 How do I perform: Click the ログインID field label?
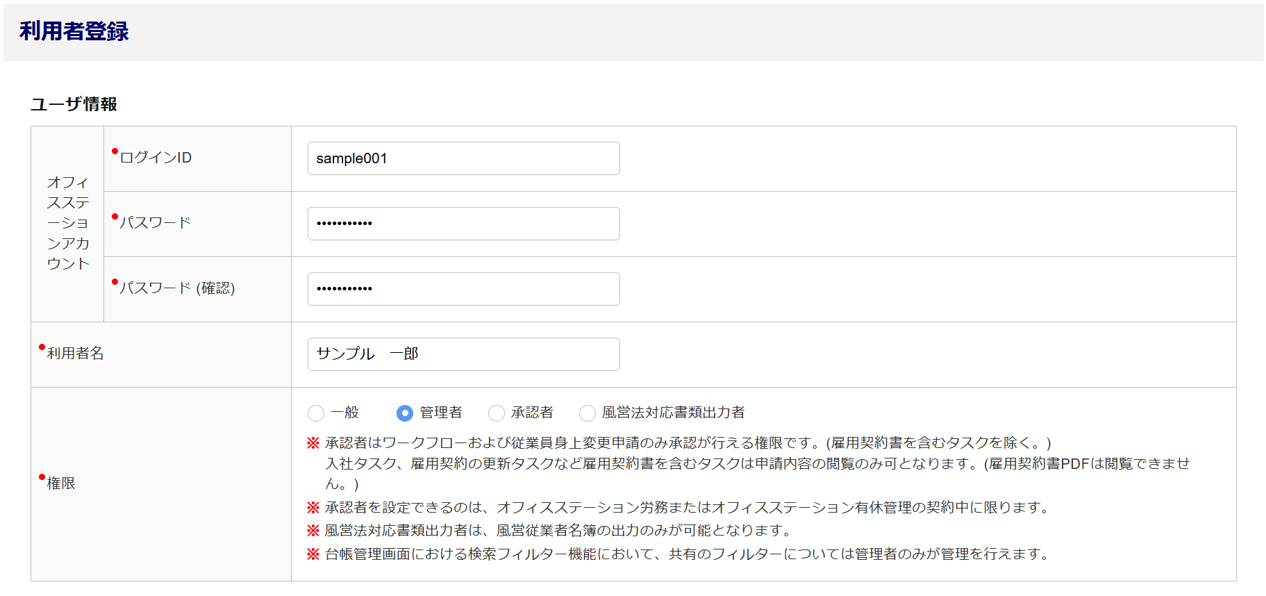(155, 158)
